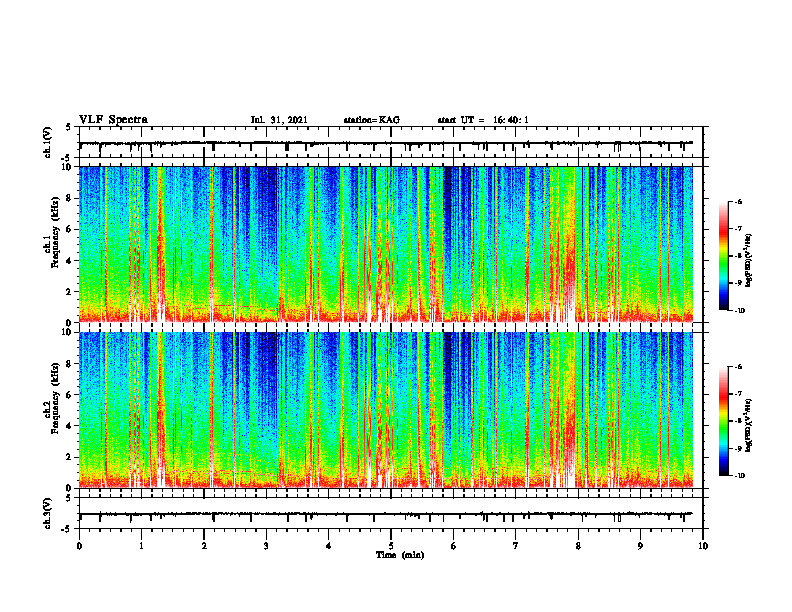Click the ch.1 voltage waveform trace
The height and width of the screenshot is (612, 792).
tap(386, 143)
